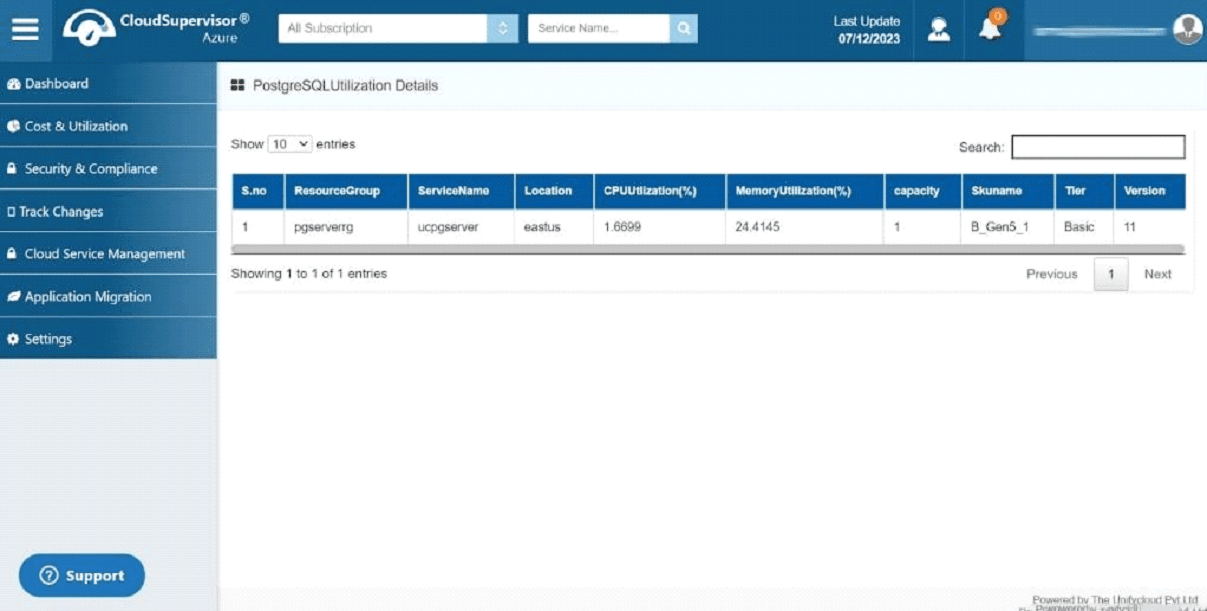Select page 1 in pagination
1207x611 pixels.
(1111, 274)
